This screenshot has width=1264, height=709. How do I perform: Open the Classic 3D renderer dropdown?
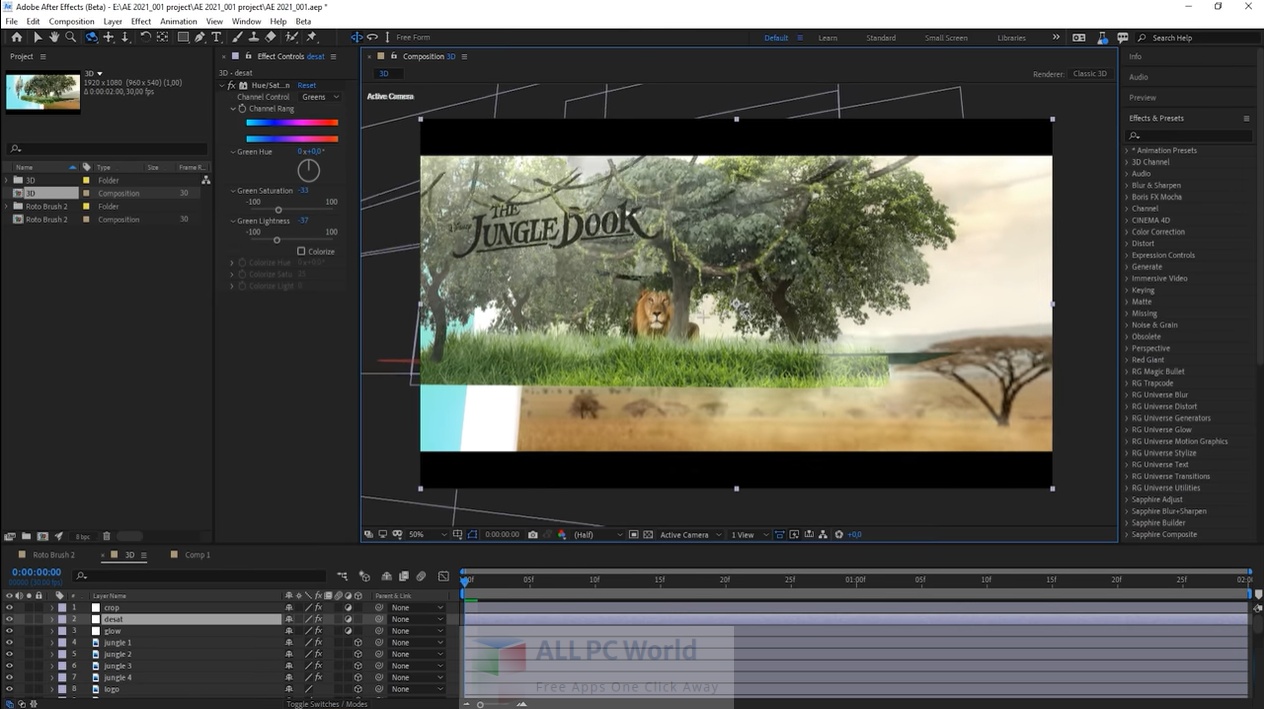click(1090, 74)
